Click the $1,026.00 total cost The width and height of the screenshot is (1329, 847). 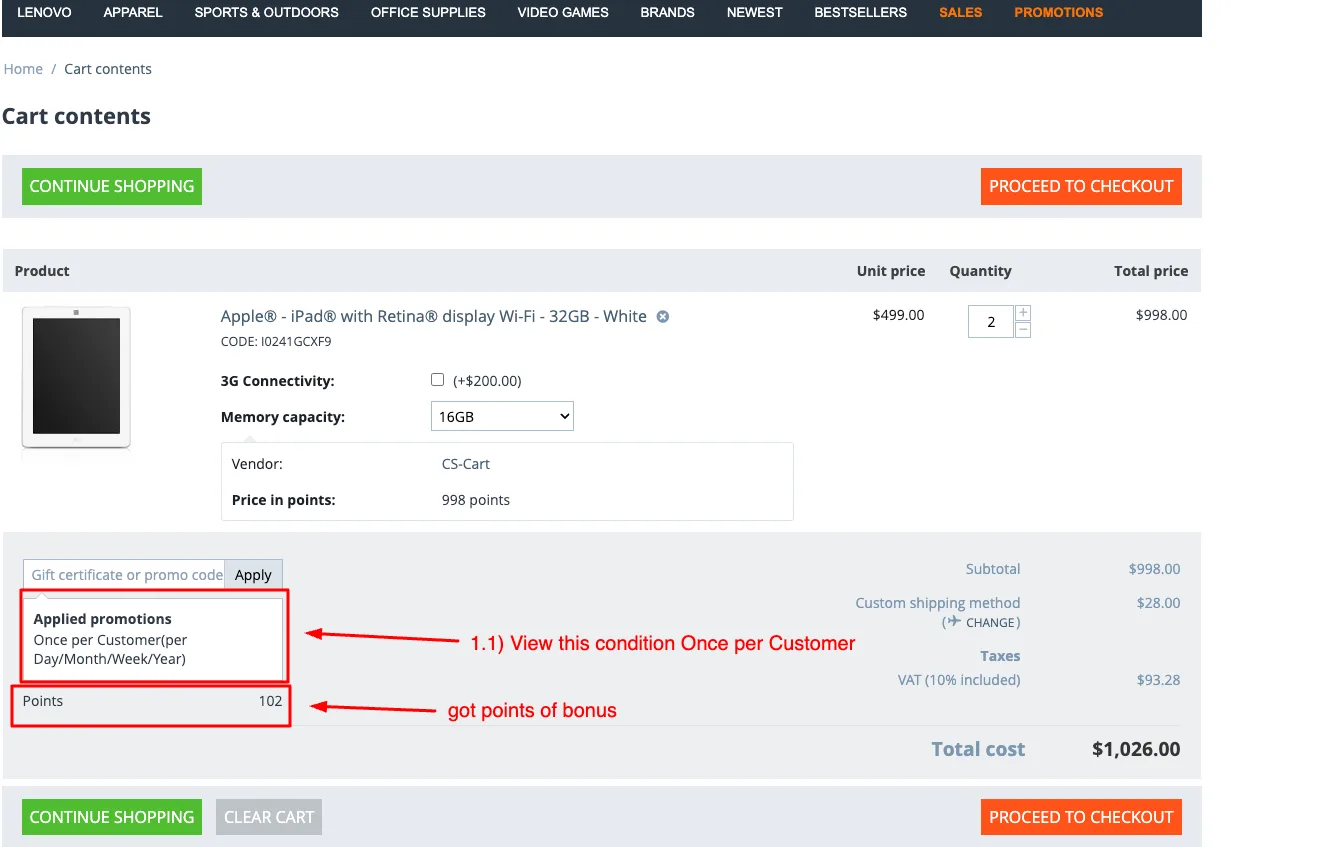(1136, 749)
